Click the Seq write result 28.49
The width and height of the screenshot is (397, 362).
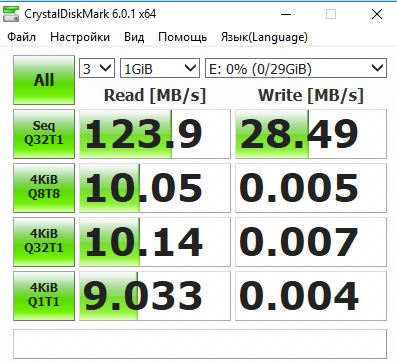[311, 134]
